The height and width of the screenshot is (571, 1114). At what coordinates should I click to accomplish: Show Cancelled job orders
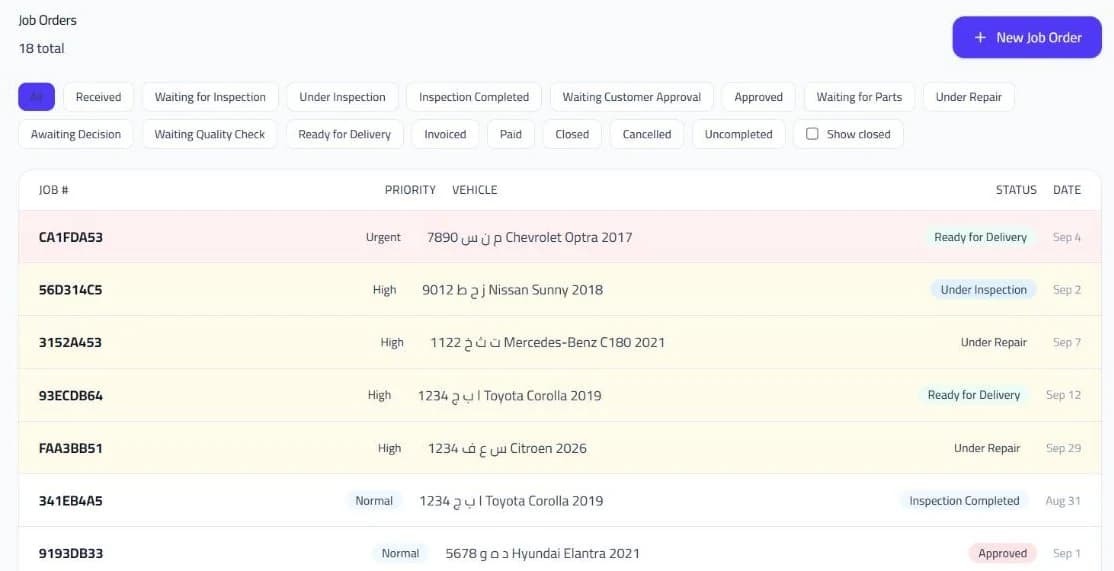(x=647, y=134)
